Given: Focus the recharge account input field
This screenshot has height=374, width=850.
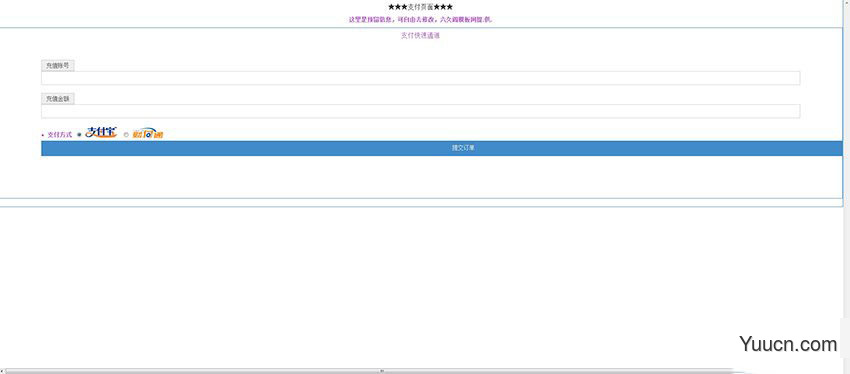Looking at the screenshot, I should [421, 78].
